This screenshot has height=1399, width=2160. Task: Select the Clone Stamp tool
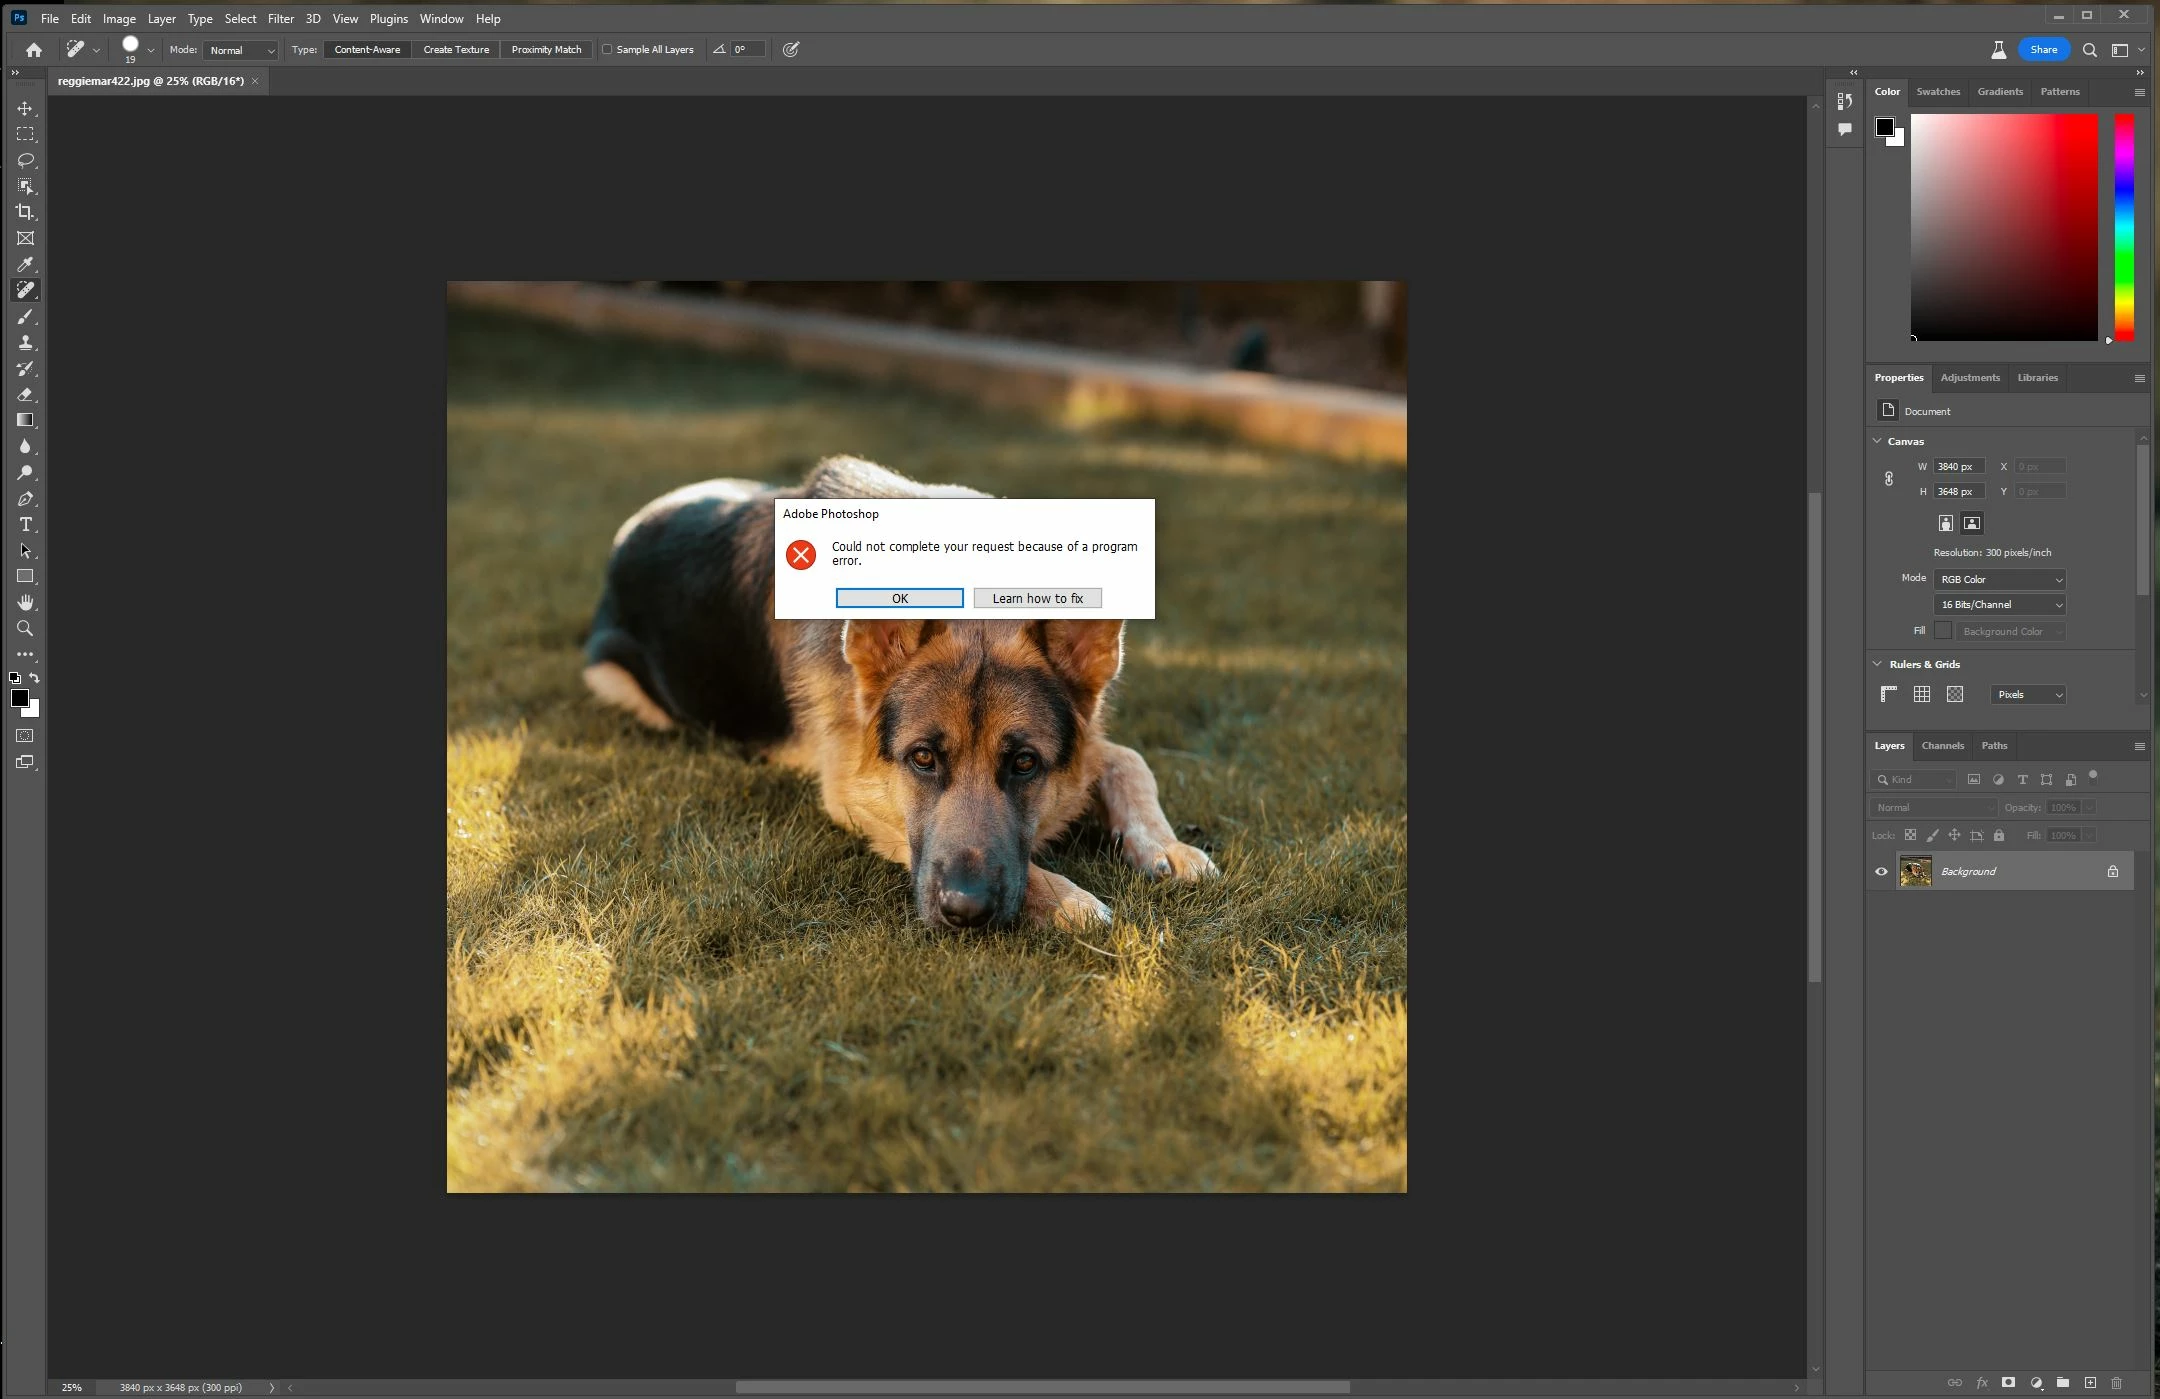25,342
